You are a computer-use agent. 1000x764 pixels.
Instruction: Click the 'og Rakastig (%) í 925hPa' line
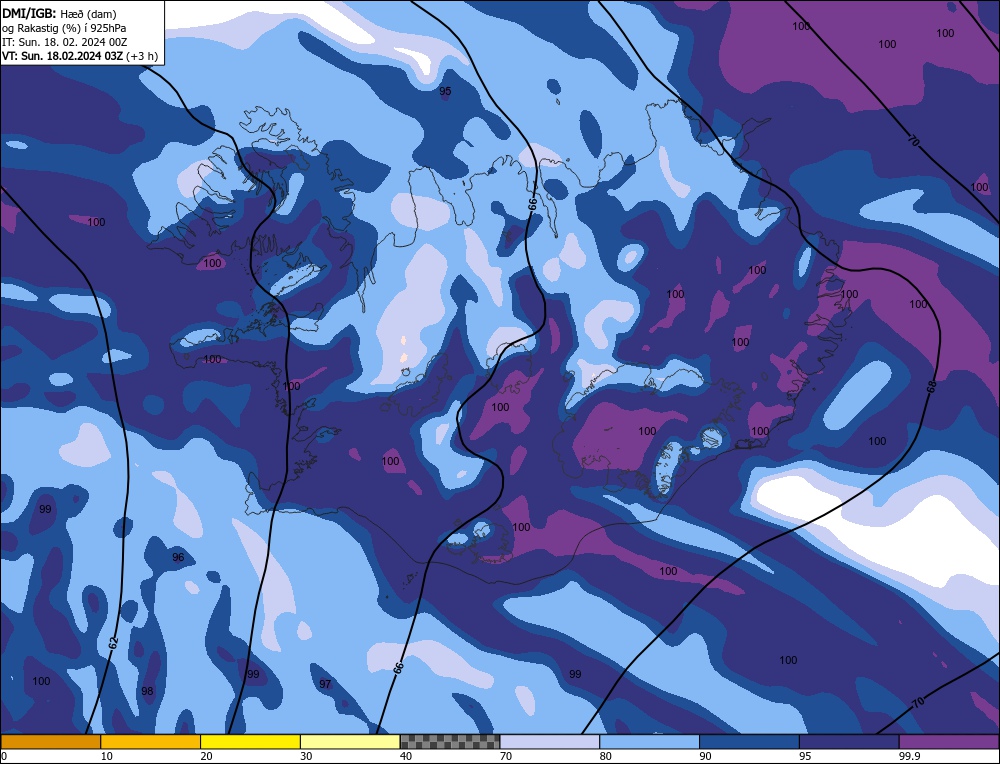64,27
